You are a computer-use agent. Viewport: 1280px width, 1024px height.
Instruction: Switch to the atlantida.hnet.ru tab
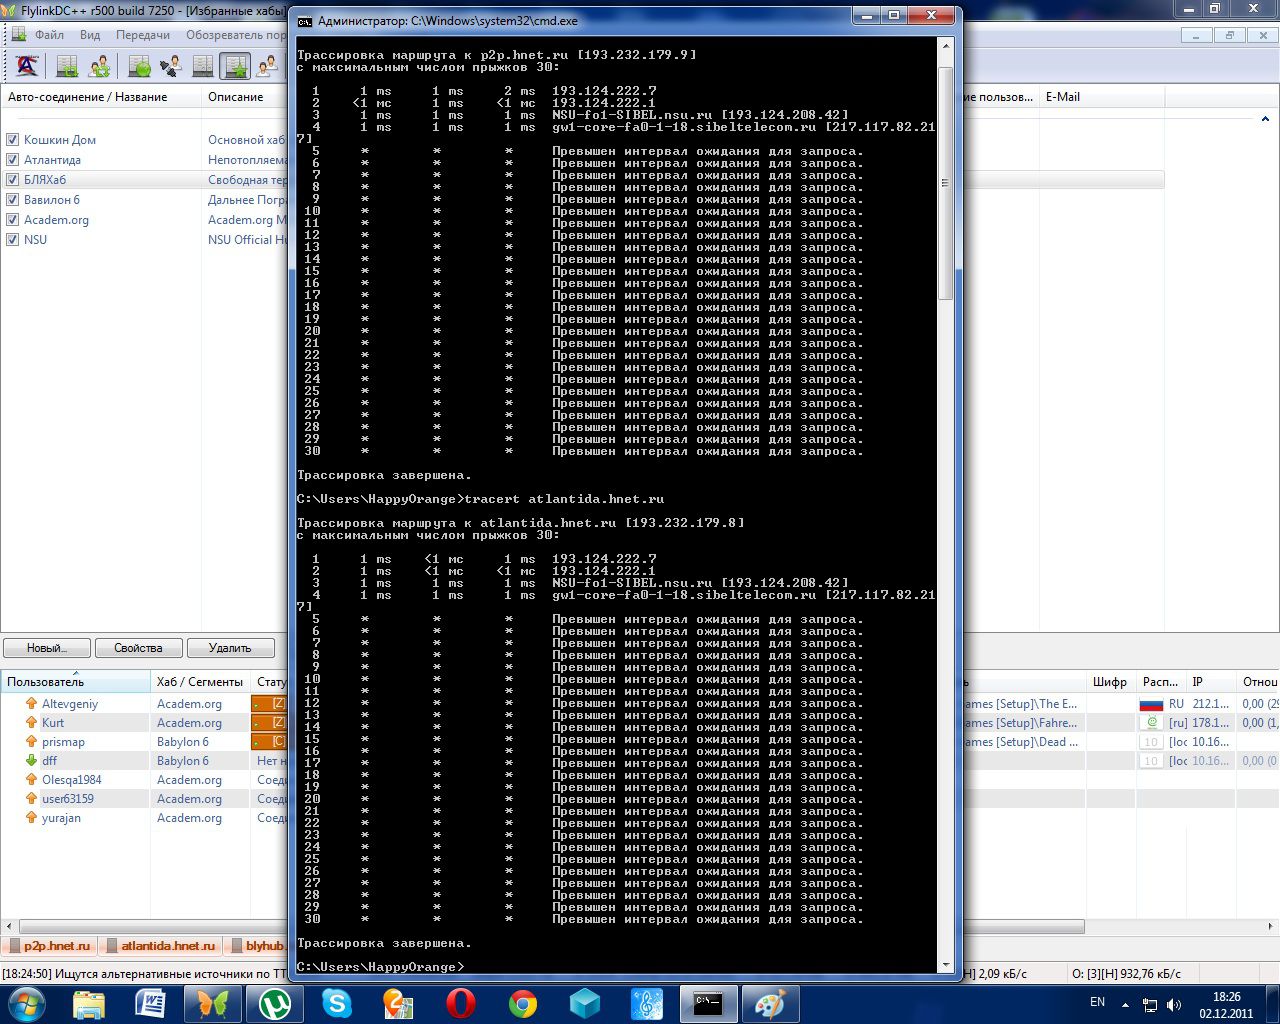pos(167,945)
